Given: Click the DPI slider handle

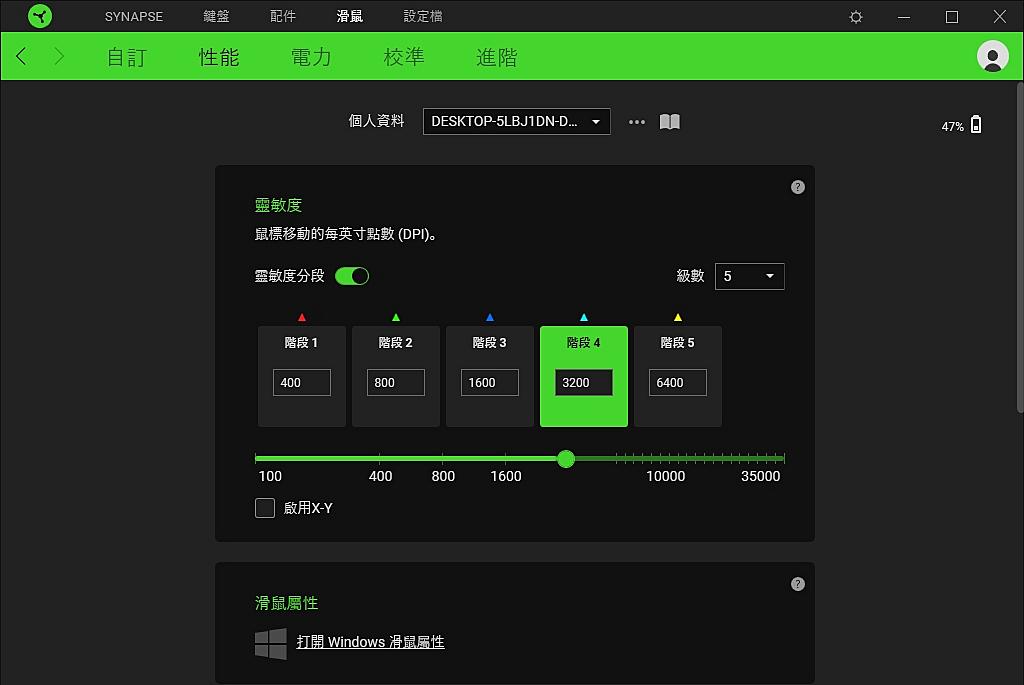Looking at the screenshot, I should click(x=566, y=459).
